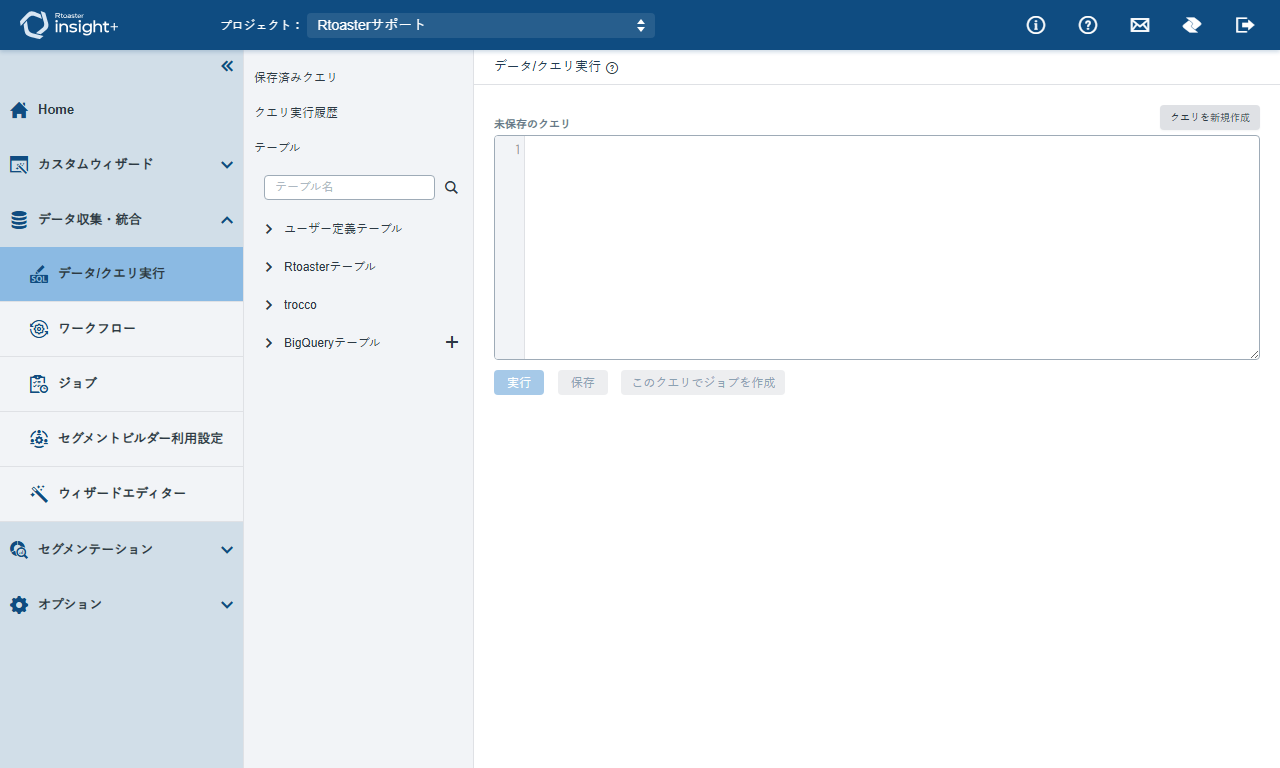Expand セグメンテーション menu chevron
The image size is (1280, 768).
(x=227, y=550)
